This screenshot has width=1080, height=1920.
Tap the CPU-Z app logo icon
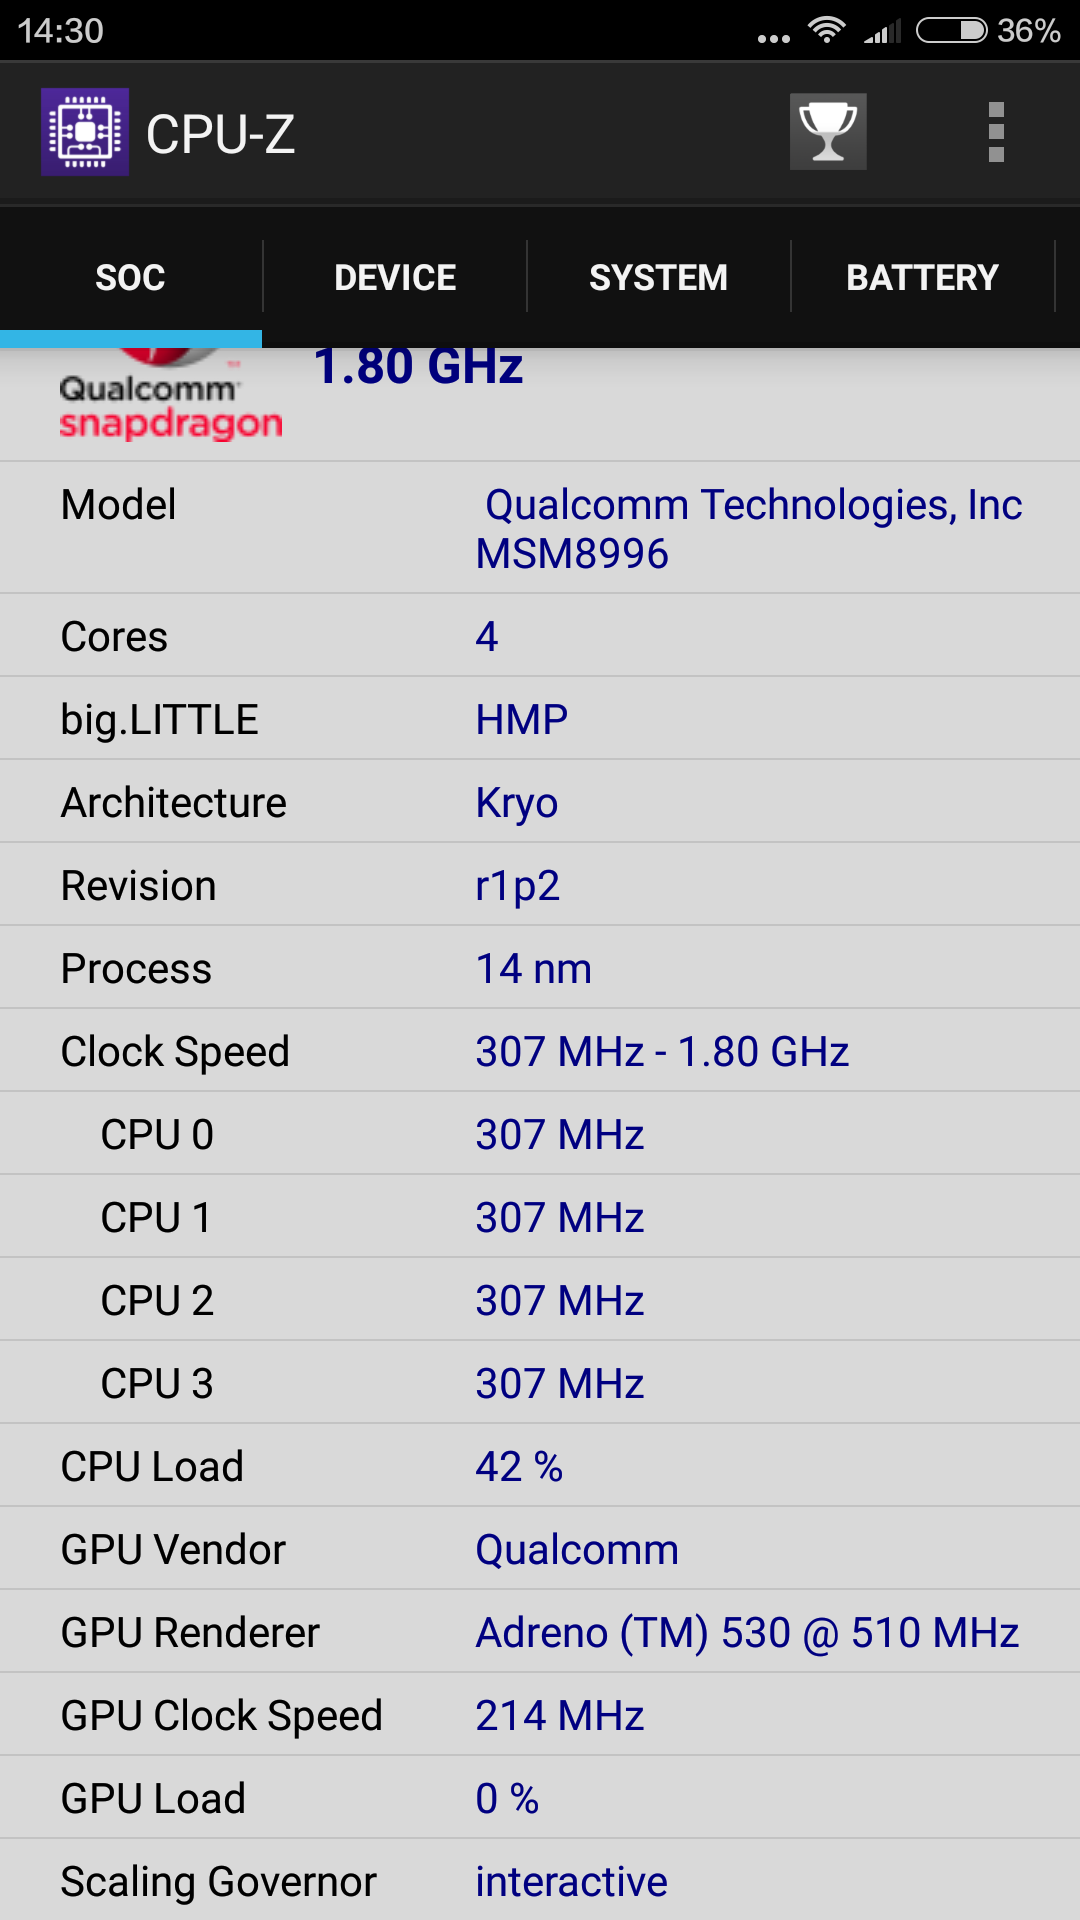(85, 132)
